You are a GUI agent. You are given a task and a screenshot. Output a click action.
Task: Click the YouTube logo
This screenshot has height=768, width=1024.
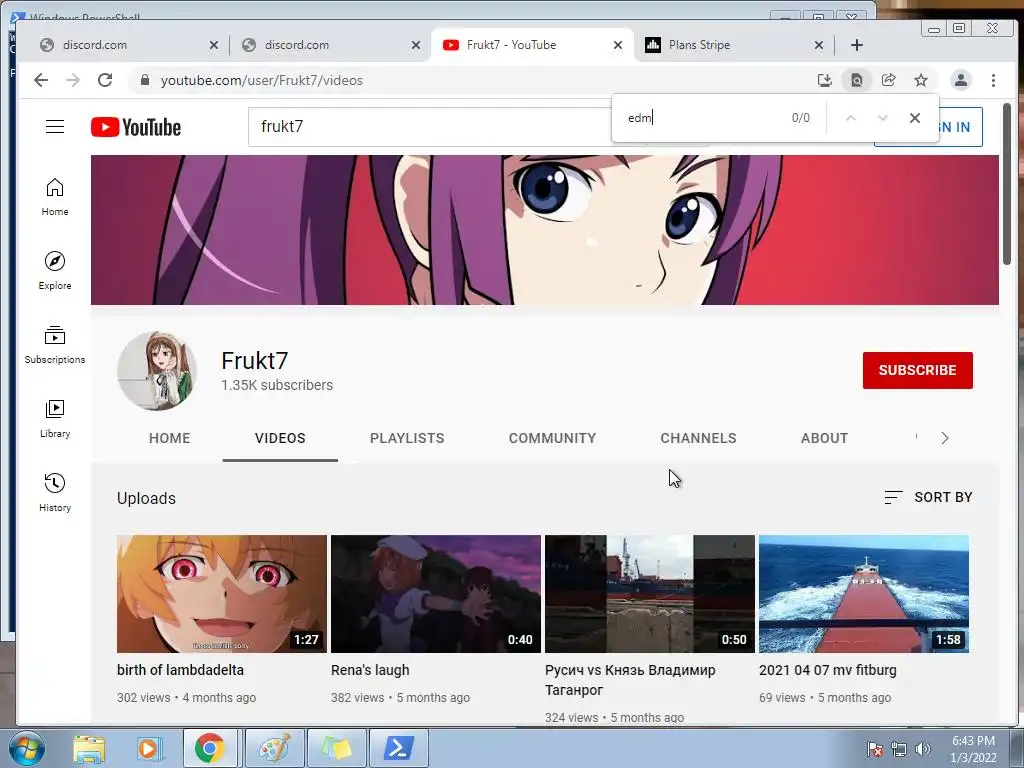(x=136, y=127)
